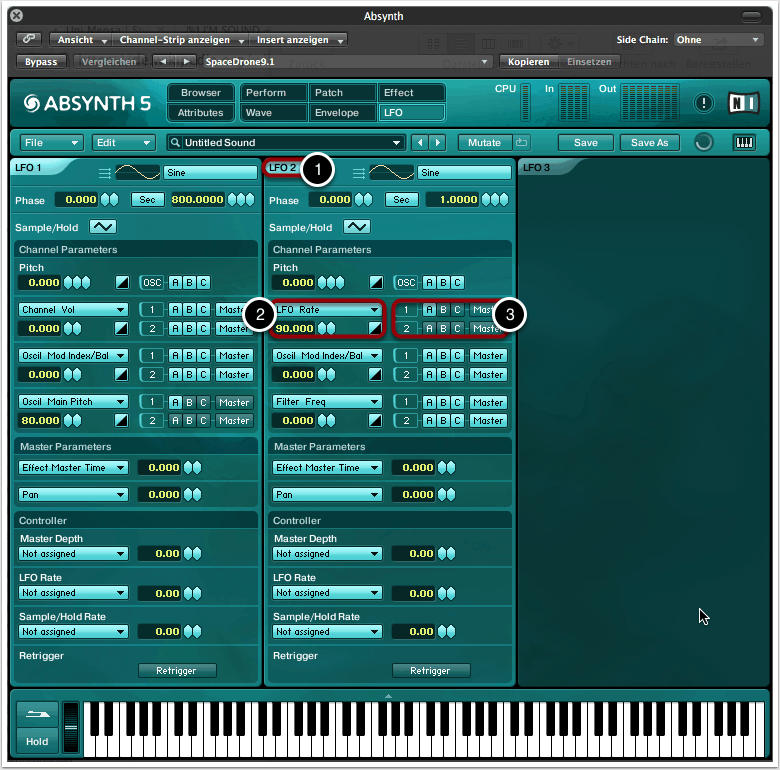Expand the Side Chain 'Ohne' dropdown

coord(717,40)
